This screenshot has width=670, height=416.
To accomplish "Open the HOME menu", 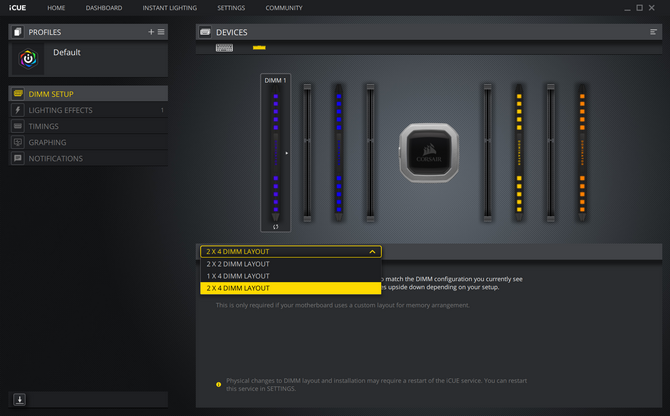I will 56,8.
